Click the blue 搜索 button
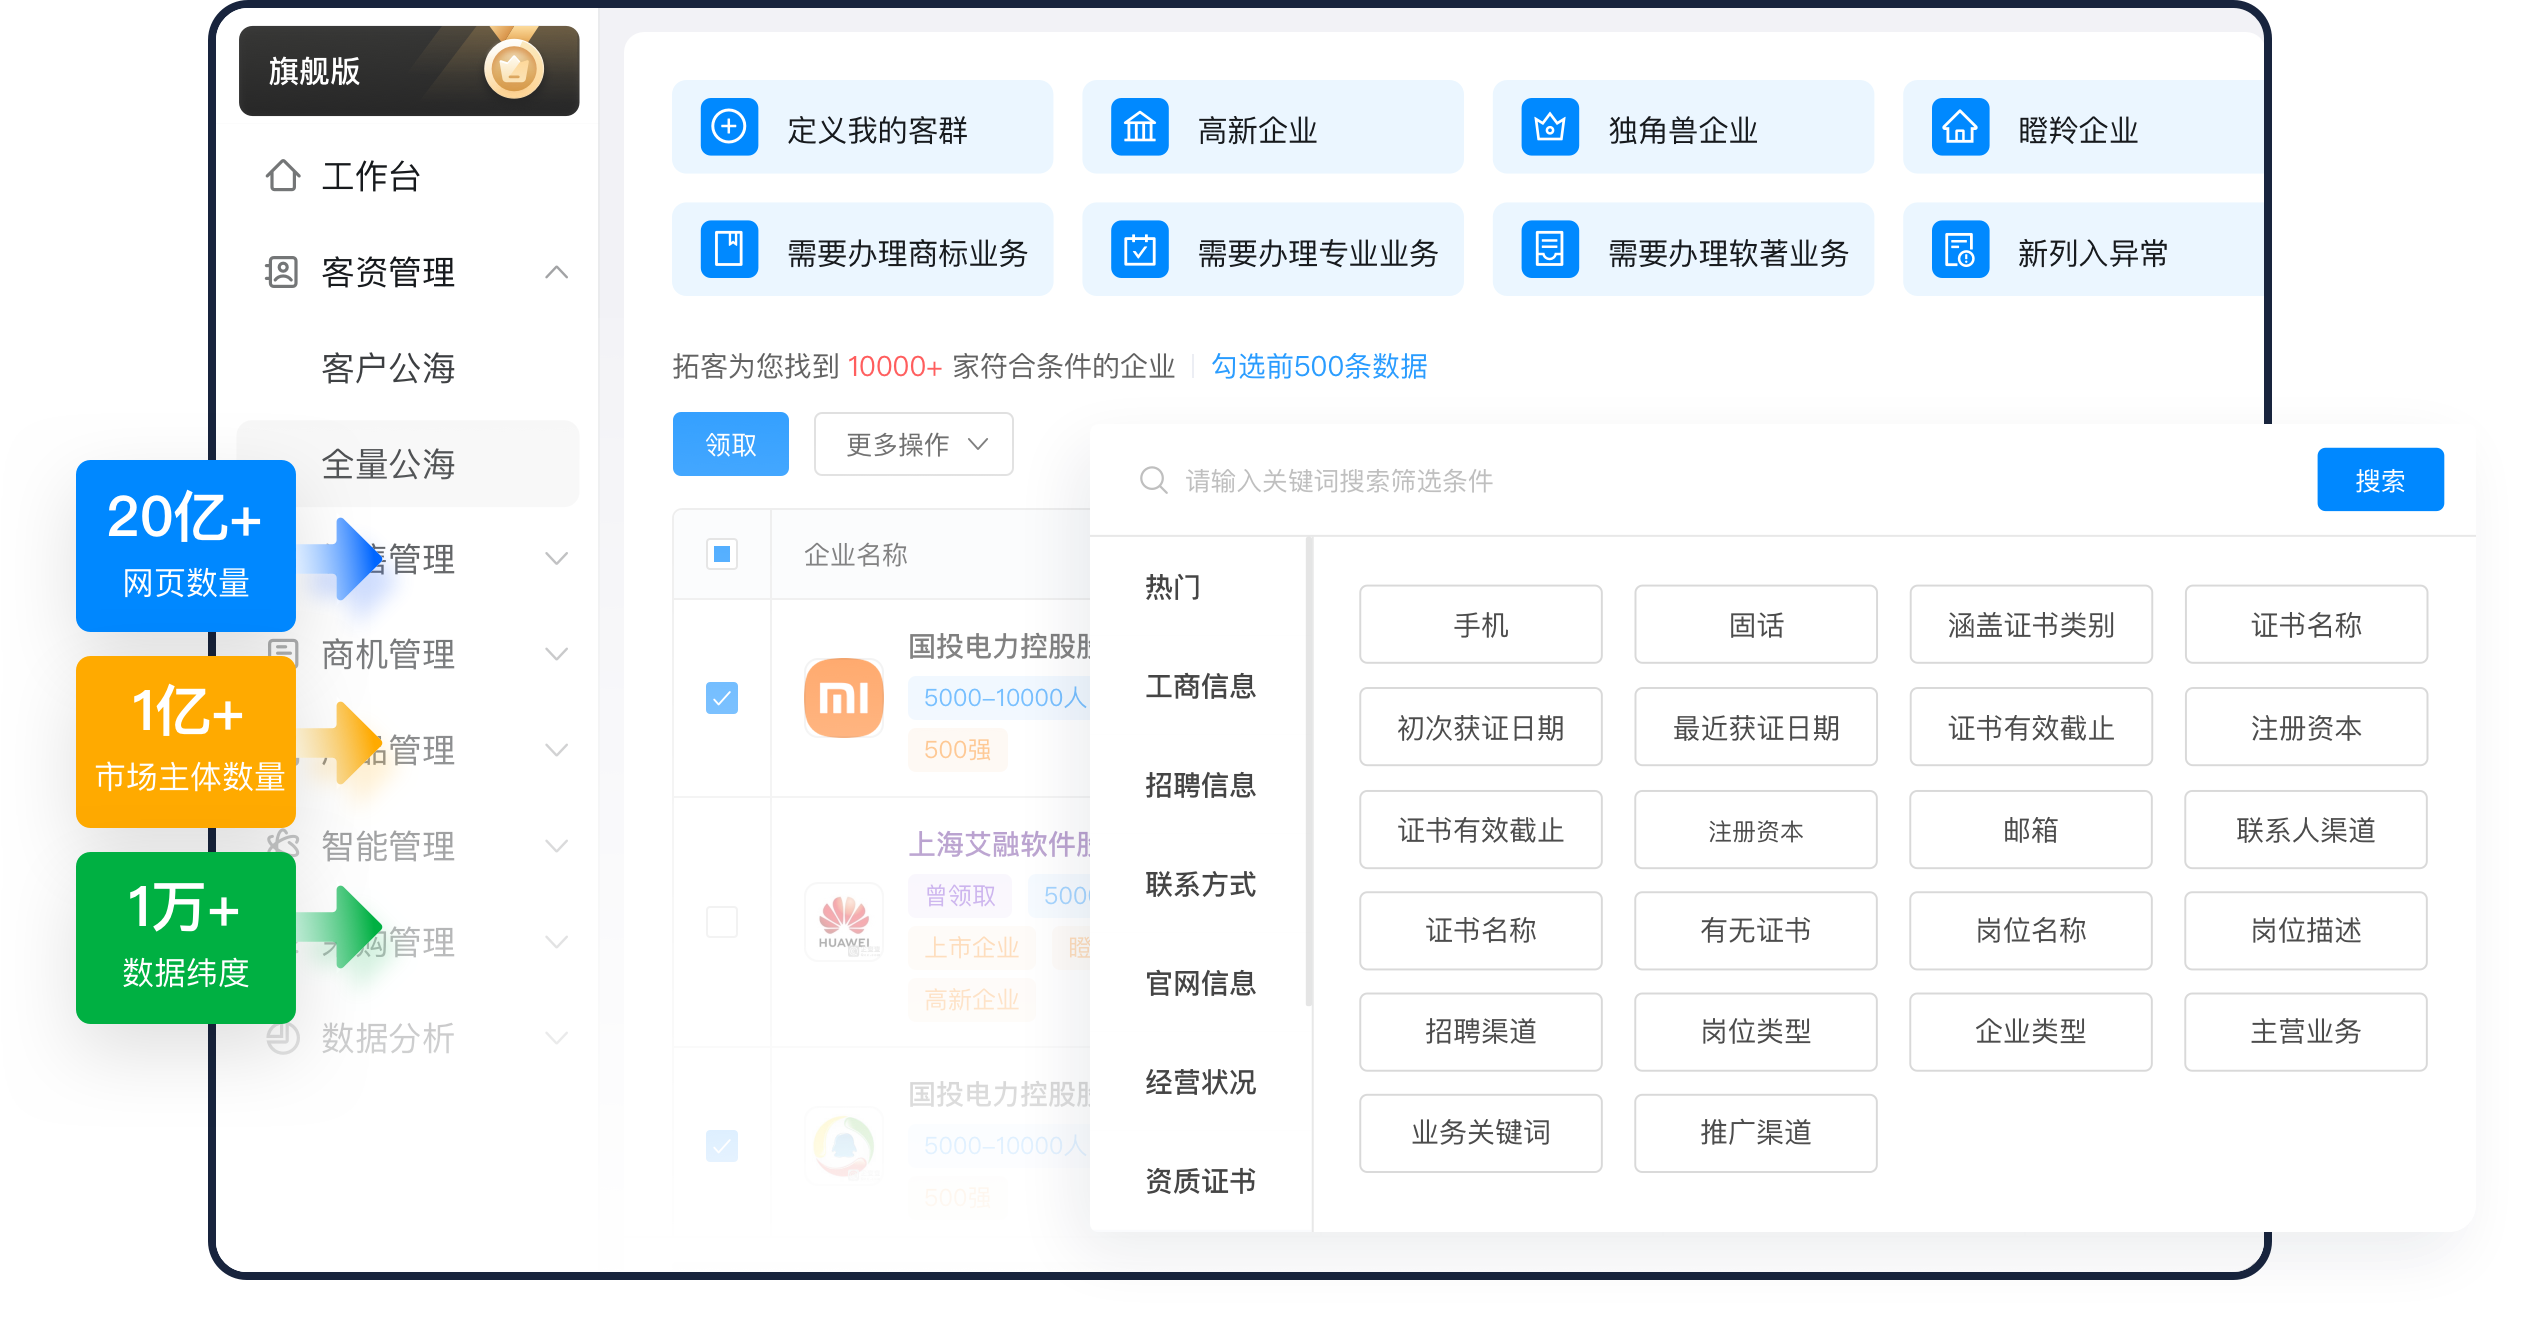 [2379, 480]
